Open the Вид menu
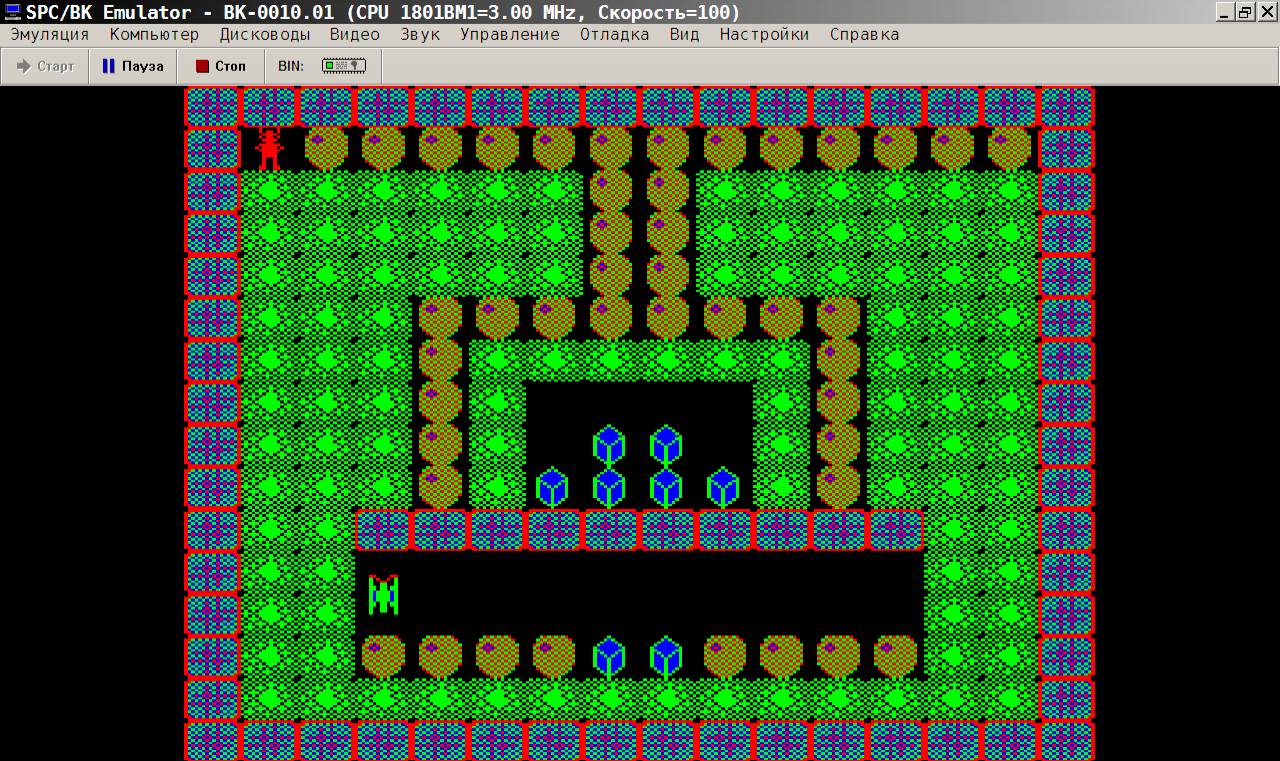Screen dimensions: 1280x761 point(685,34)
